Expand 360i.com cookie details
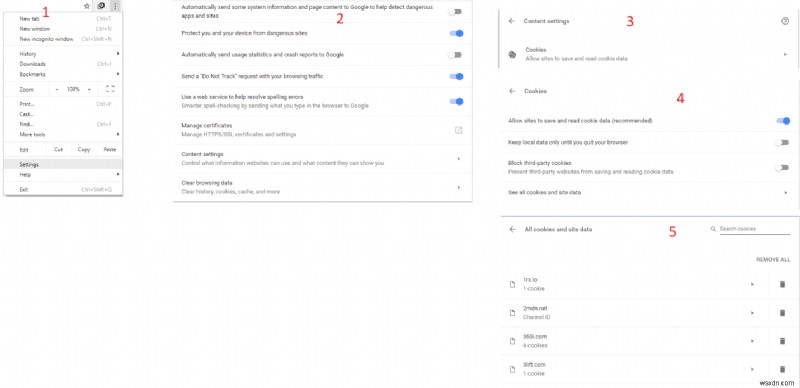 click(752, 341)
